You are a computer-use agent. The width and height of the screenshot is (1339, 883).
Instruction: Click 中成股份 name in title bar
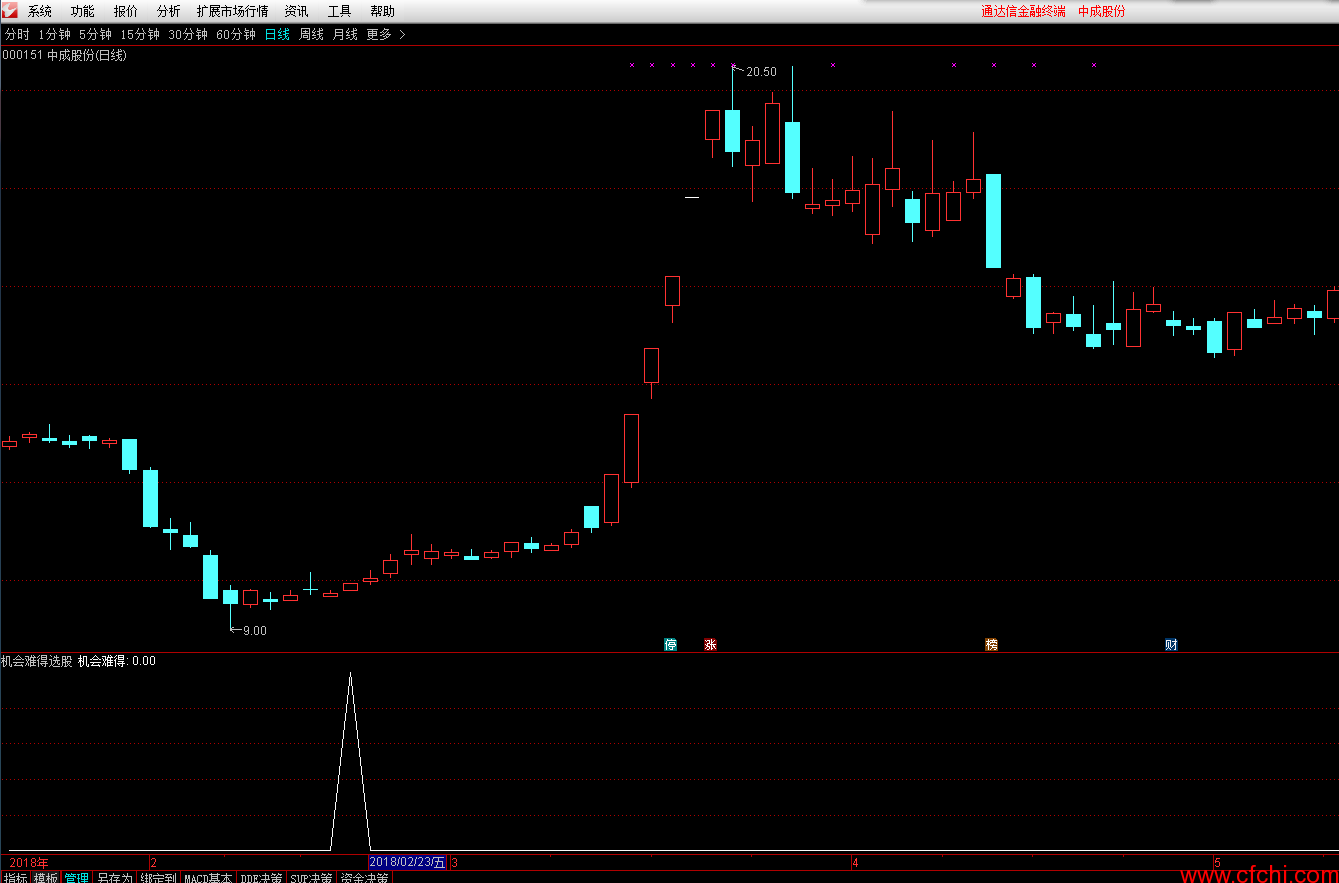pos(1101,12)
